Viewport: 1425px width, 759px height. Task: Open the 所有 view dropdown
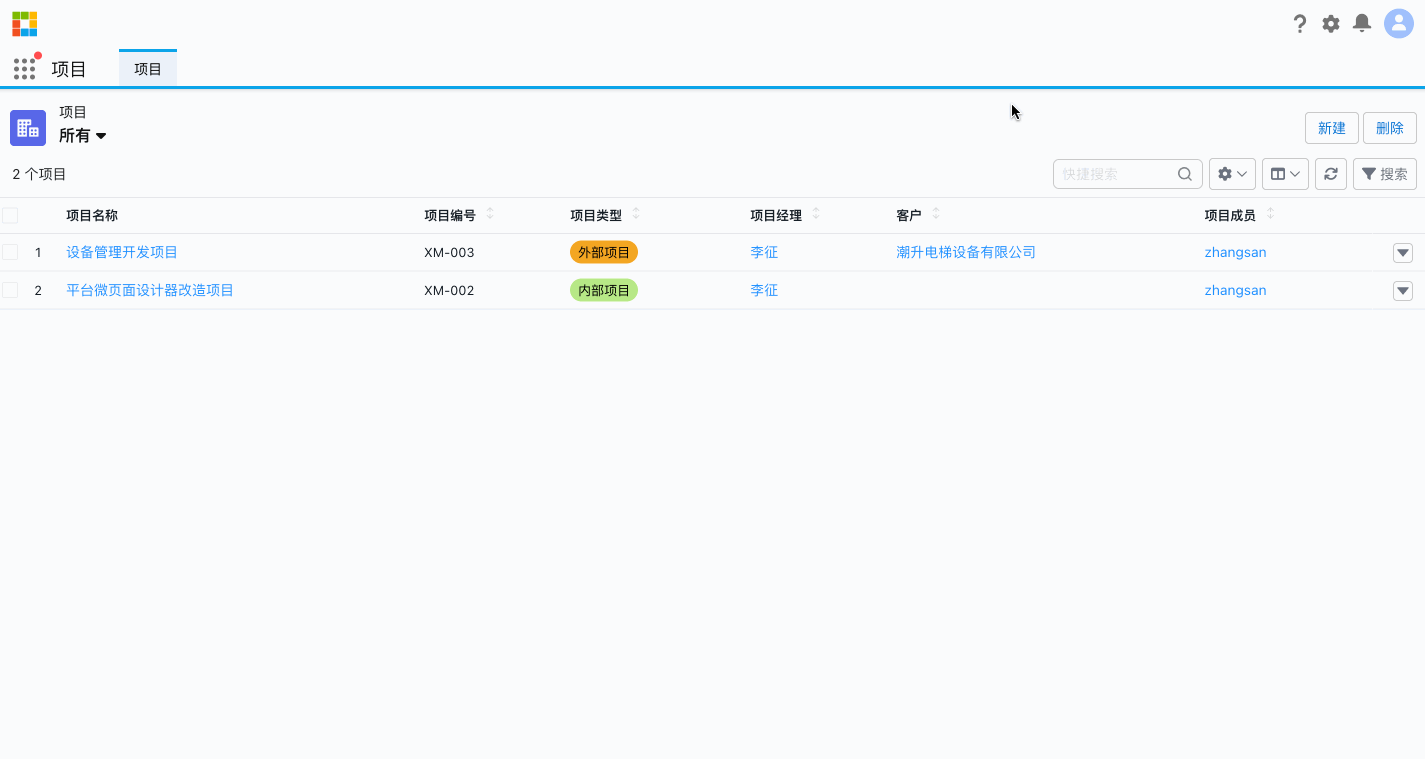83,135
